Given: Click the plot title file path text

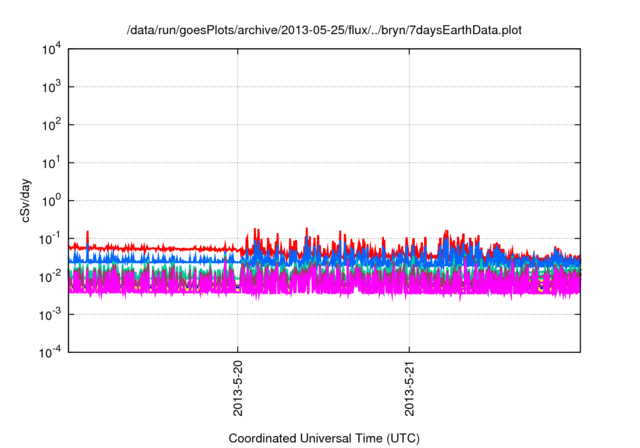Looking at the screenshot, I should (x=324, y=30).
